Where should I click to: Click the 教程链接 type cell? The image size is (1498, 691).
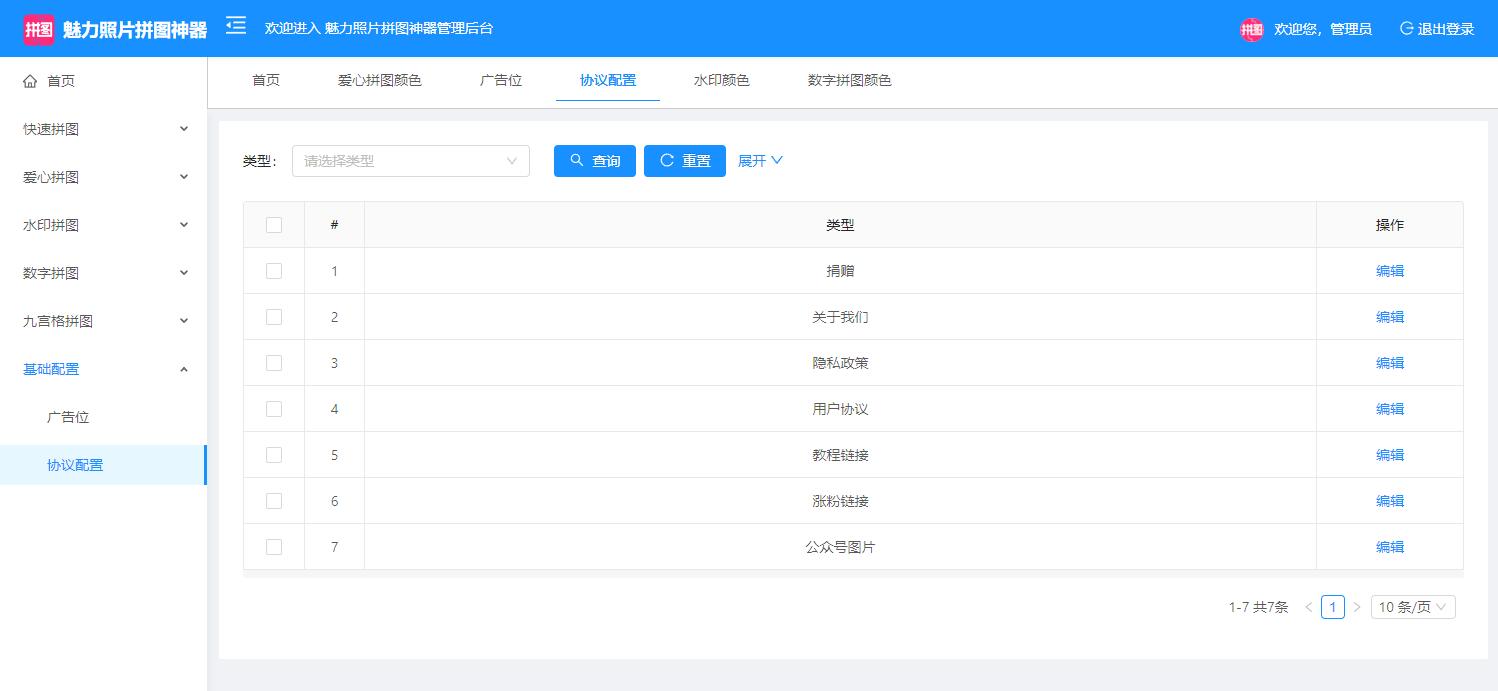click(840, 455)
